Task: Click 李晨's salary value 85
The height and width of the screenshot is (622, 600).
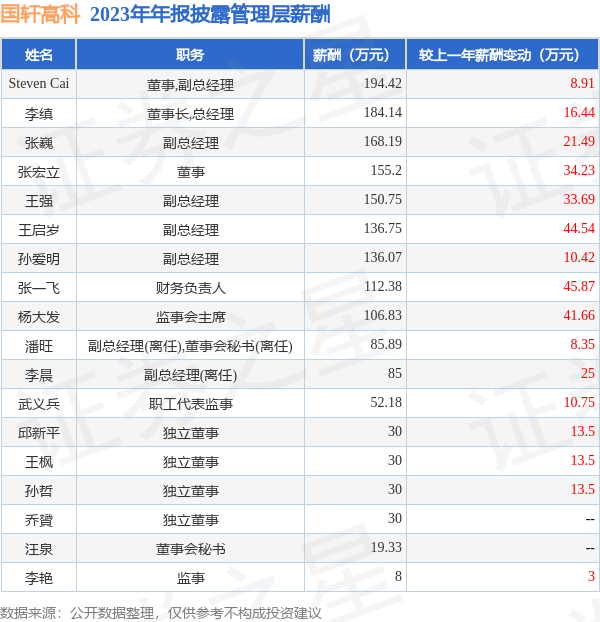Action: coord(395,373)
